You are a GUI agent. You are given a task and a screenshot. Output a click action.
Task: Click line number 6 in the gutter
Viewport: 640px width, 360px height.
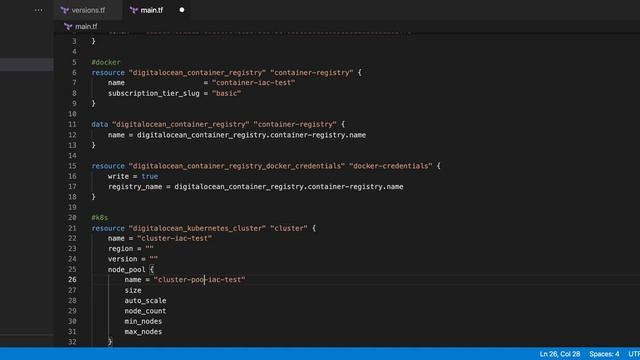pos(74,72)
